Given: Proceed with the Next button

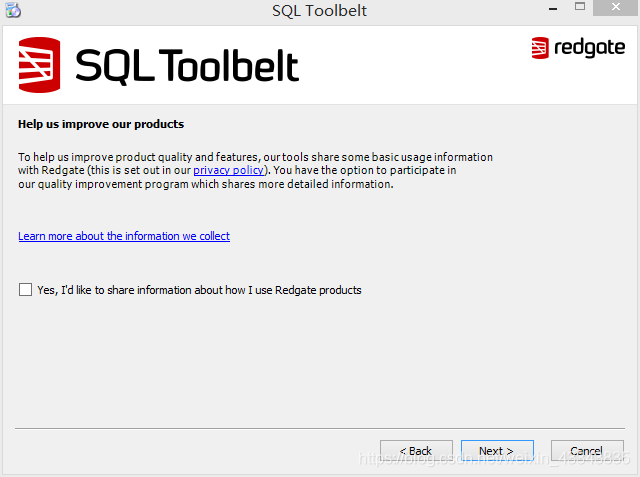Looking at the screenshot, I should pos(497,451).
